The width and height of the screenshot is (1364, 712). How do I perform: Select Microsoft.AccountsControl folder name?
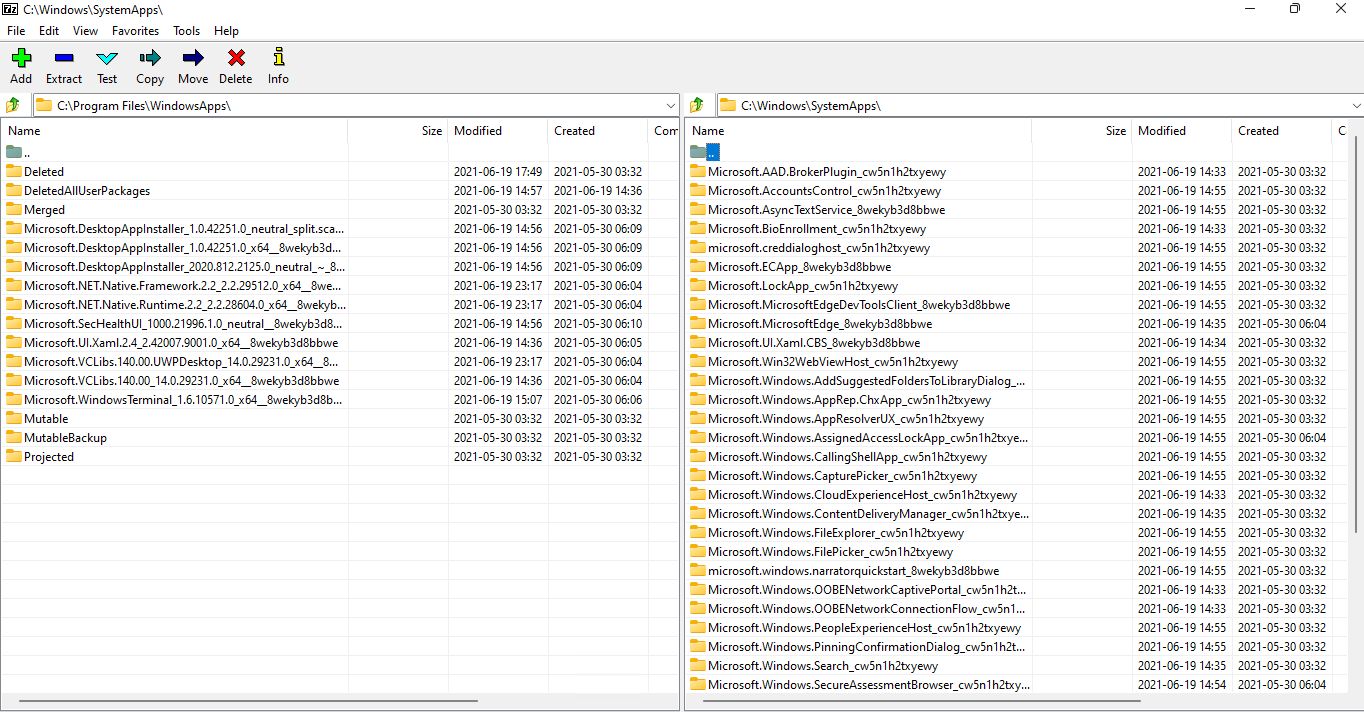tap(824, 190)
